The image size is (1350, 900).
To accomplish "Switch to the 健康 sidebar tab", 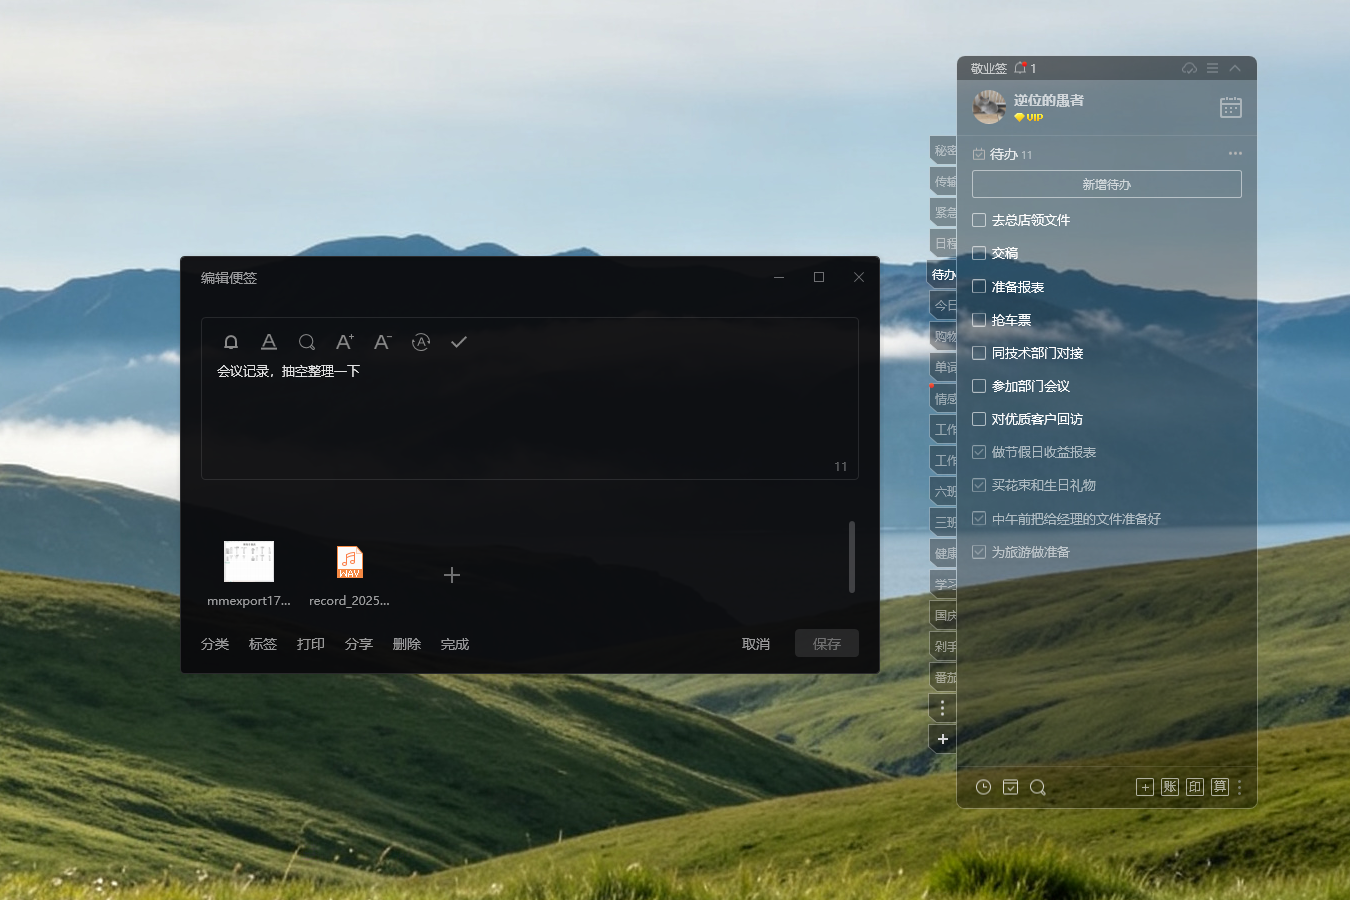I will point(943,553).
